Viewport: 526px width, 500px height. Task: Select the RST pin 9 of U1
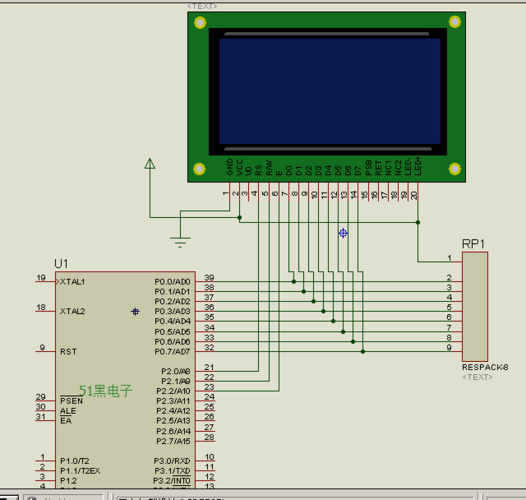(x=46, y=351)
